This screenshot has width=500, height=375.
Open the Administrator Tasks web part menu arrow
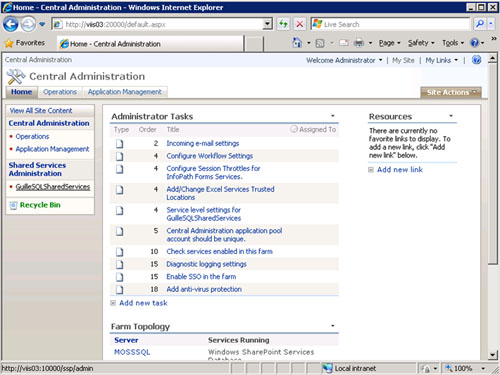[x=332, y=116]
